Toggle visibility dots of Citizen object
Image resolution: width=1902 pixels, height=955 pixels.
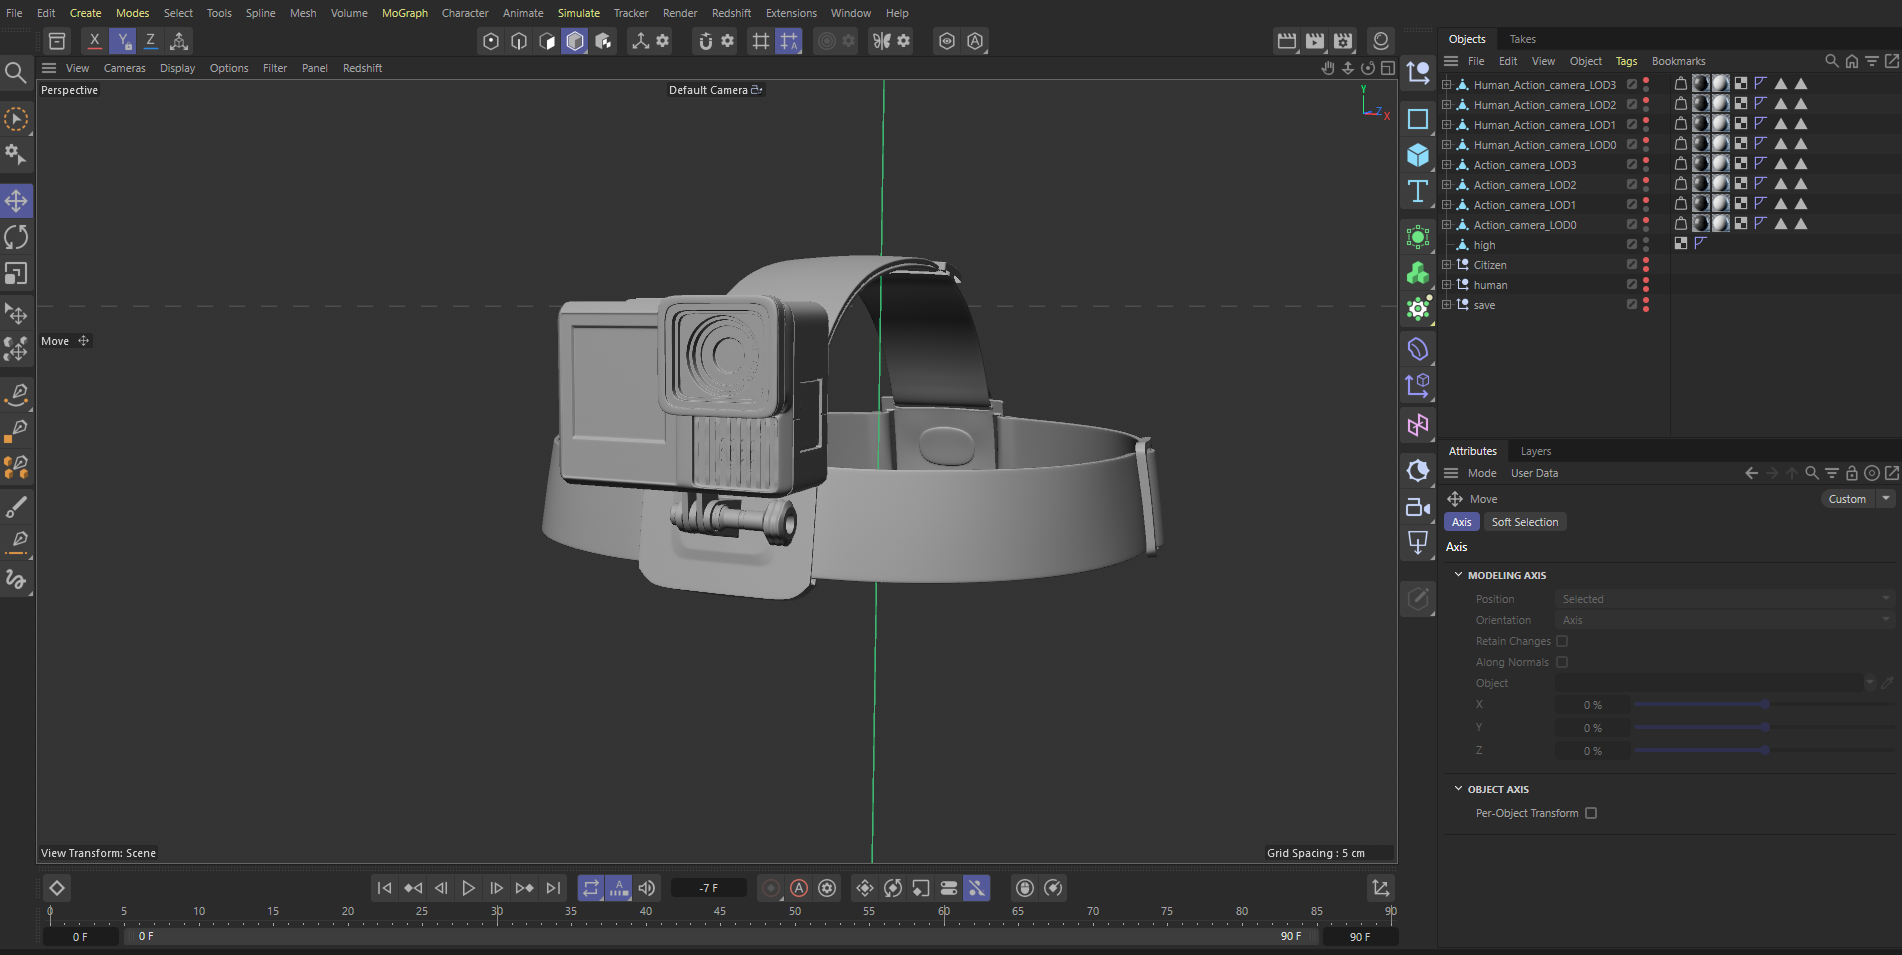pyautogui.click(x=1646, y=265)
